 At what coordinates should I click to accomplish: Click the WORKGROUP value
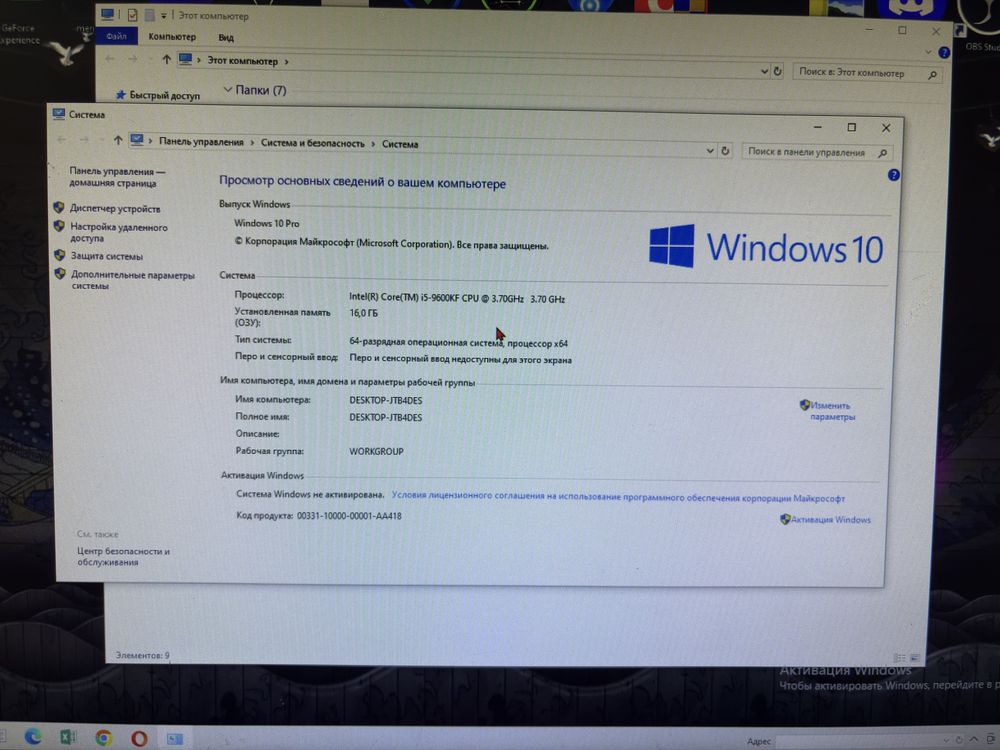[x=376, y=452]
